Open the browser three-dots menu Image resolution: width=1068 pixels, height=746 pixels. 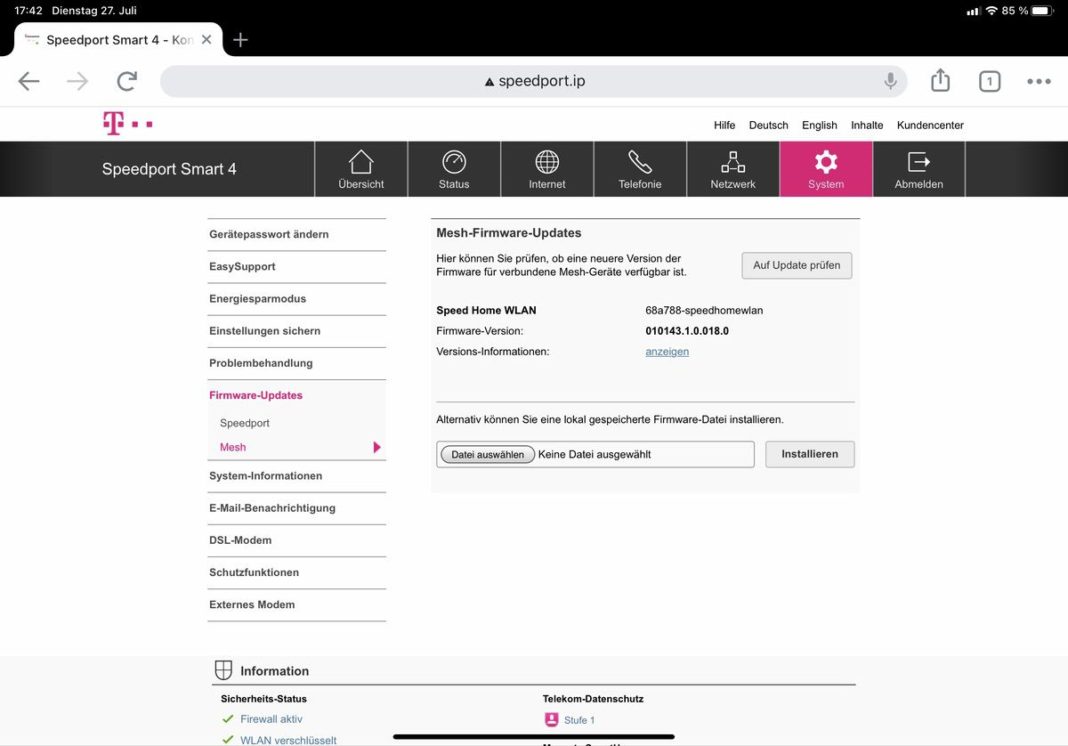1039,81
